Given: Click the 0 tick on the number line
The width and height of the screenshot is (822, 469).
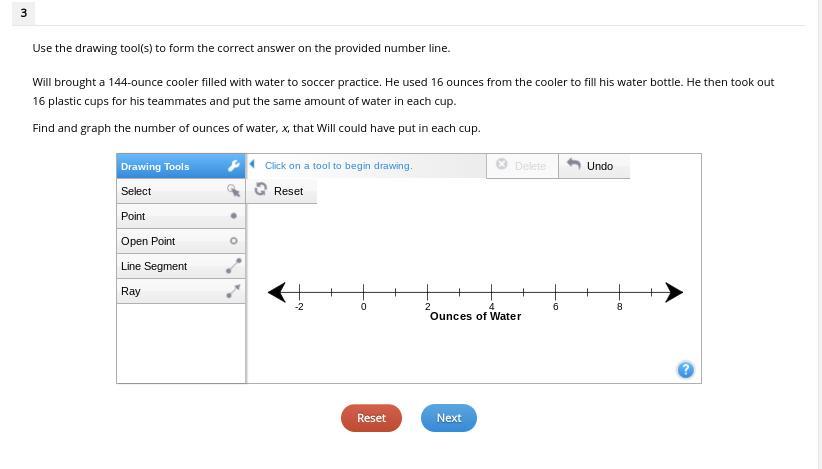Looking at the screenshot, I should (x=363, y=292).
